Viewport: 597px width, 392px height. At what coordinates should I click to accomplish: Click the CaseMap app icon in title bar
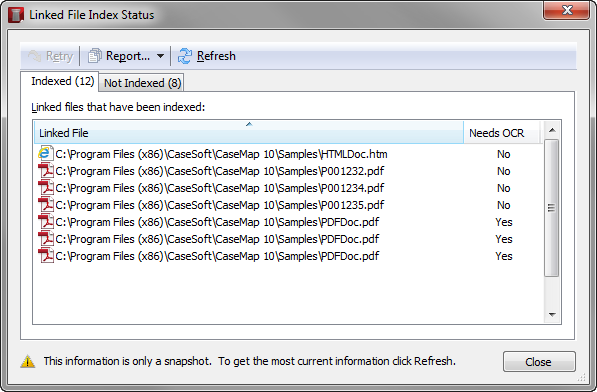[x=16, y=15]
